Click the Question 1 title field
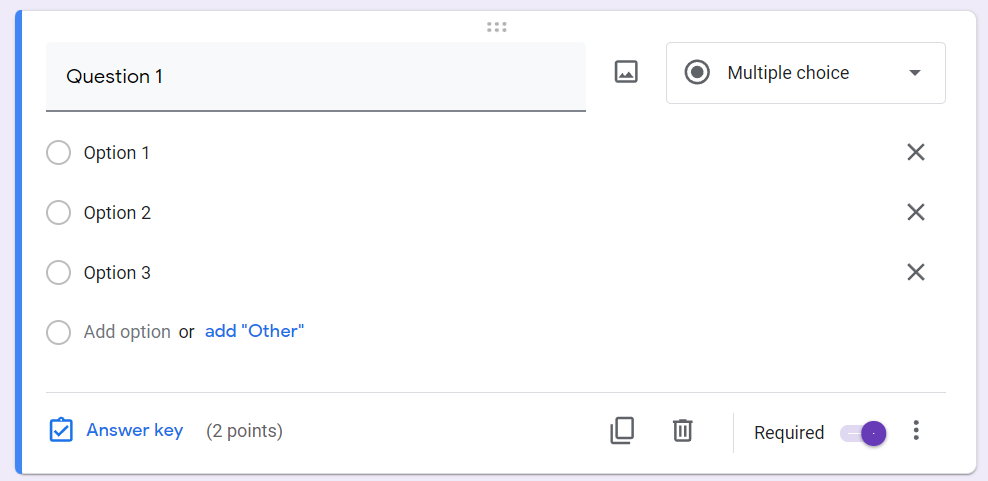 [315, 76]
